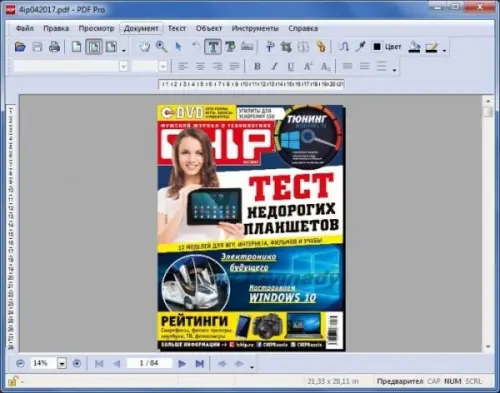Set wide line spacing icon
Image resolution: width=500 pixels, height=393 pixels.
coord(382,66)
